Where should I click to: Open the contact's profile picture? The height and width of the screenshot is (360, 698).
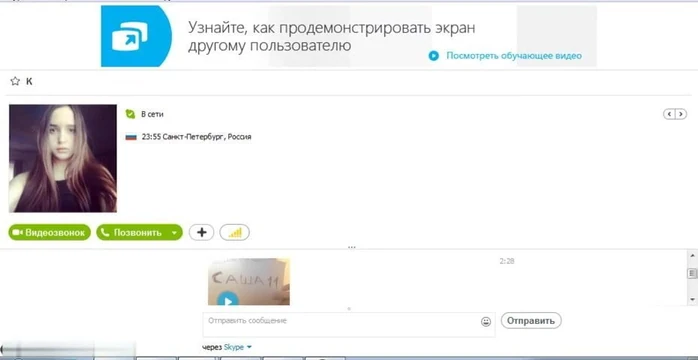coord(63,158)
